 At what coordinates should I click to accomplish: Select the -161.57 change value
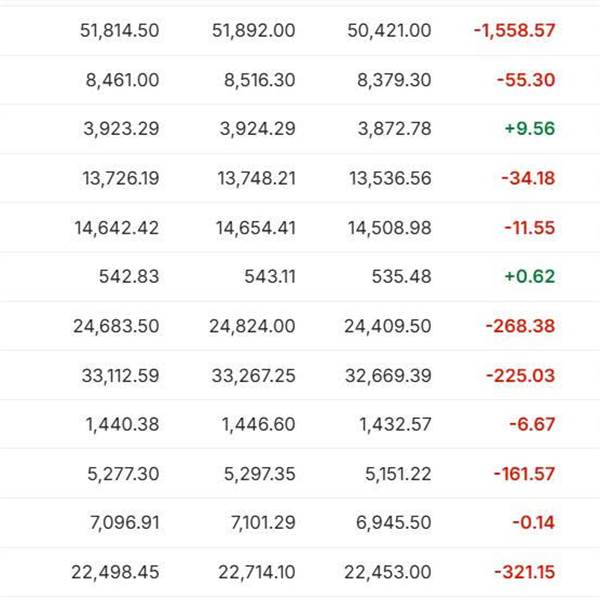pyautogui.click(x=523, y=473)
